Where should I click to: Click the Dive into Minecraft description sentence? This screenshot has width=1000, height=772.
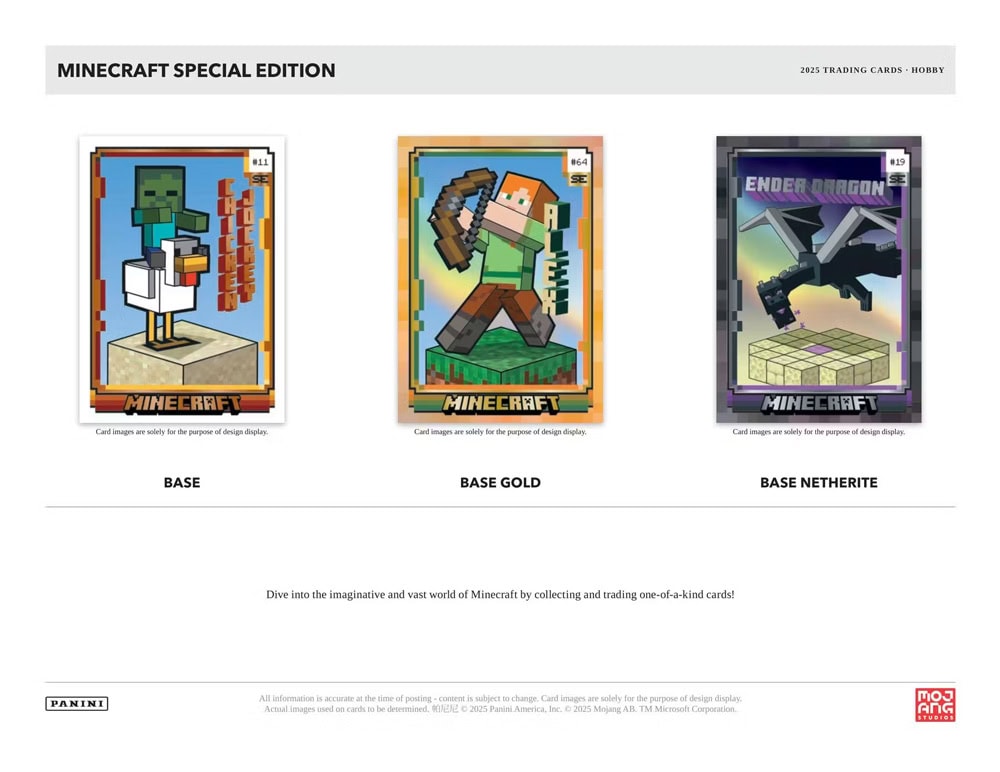[500, 594]
